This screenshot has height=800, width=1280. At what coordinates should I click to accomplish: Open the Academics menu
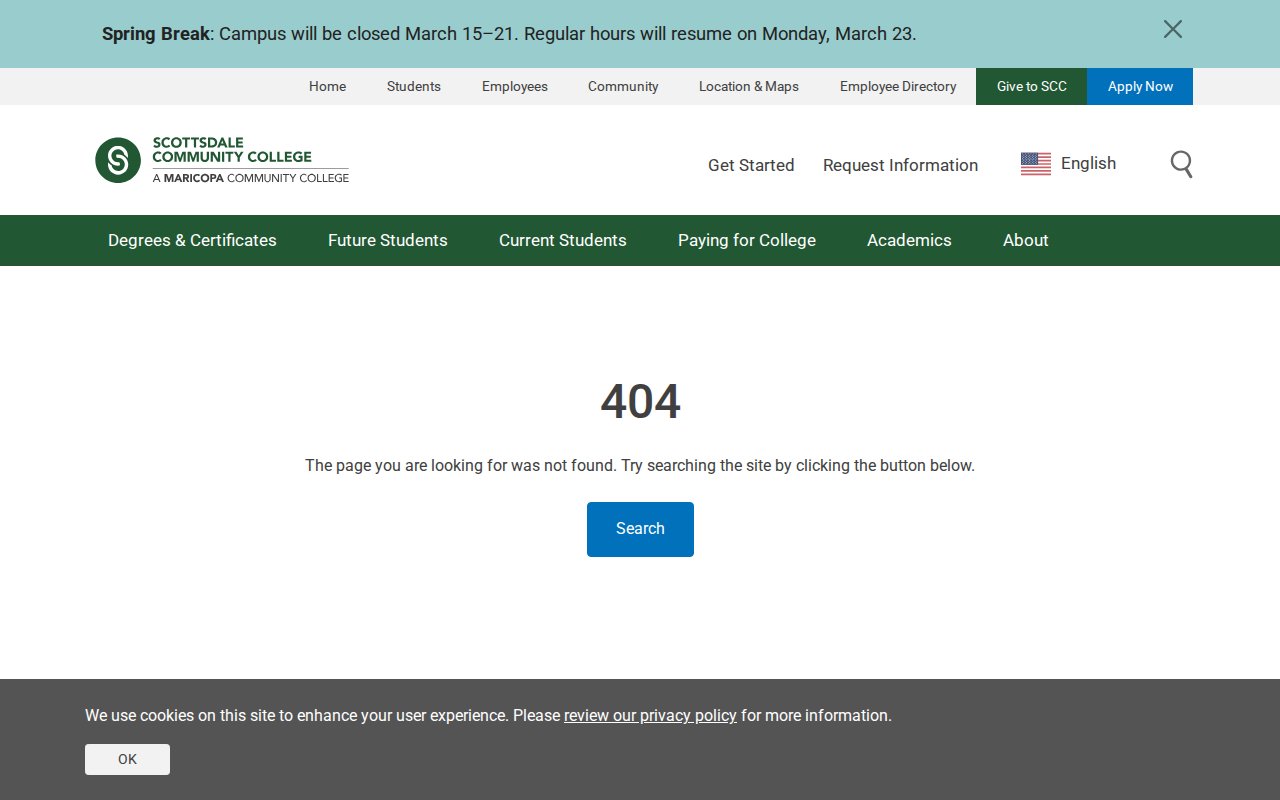click(x=909, y=240)
